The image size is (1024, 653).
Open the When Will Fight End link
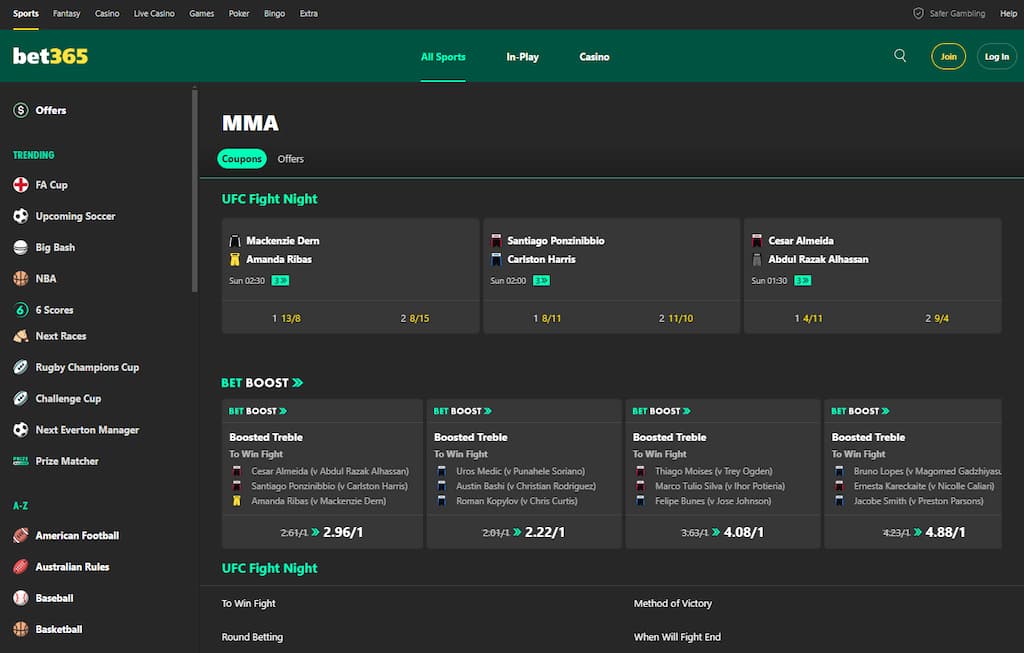(677, 637)
